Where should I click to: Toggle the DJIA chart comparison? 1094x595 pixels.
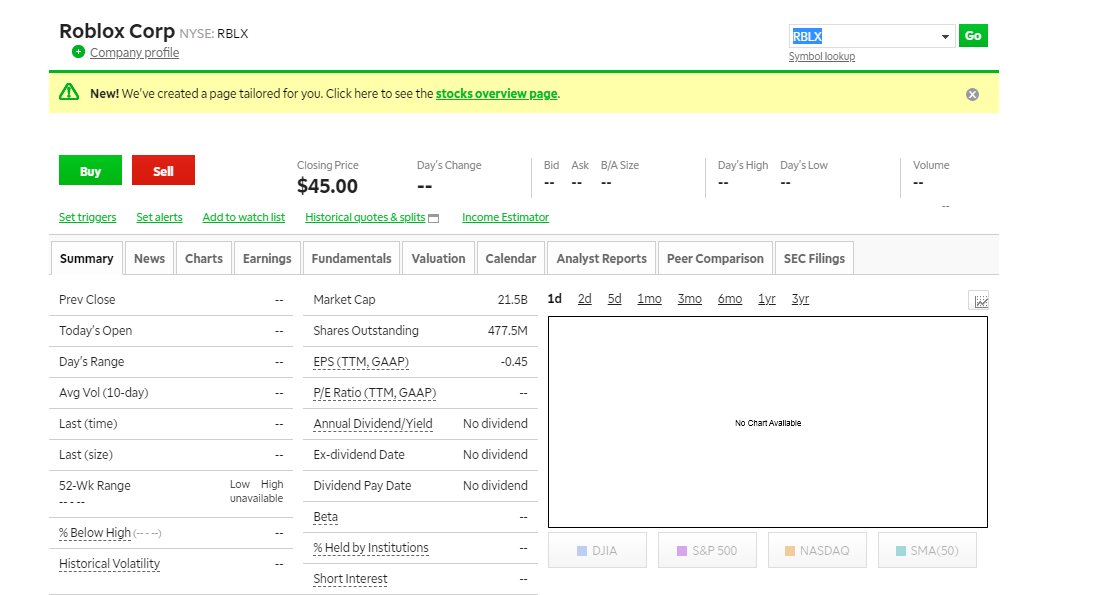pyautogui.click(x=597, y=550)
